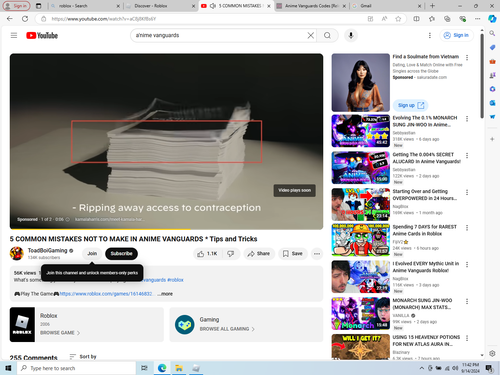The image size is (500, 375).
Task: Open Edge sidebar search icon
Action: 492,33
